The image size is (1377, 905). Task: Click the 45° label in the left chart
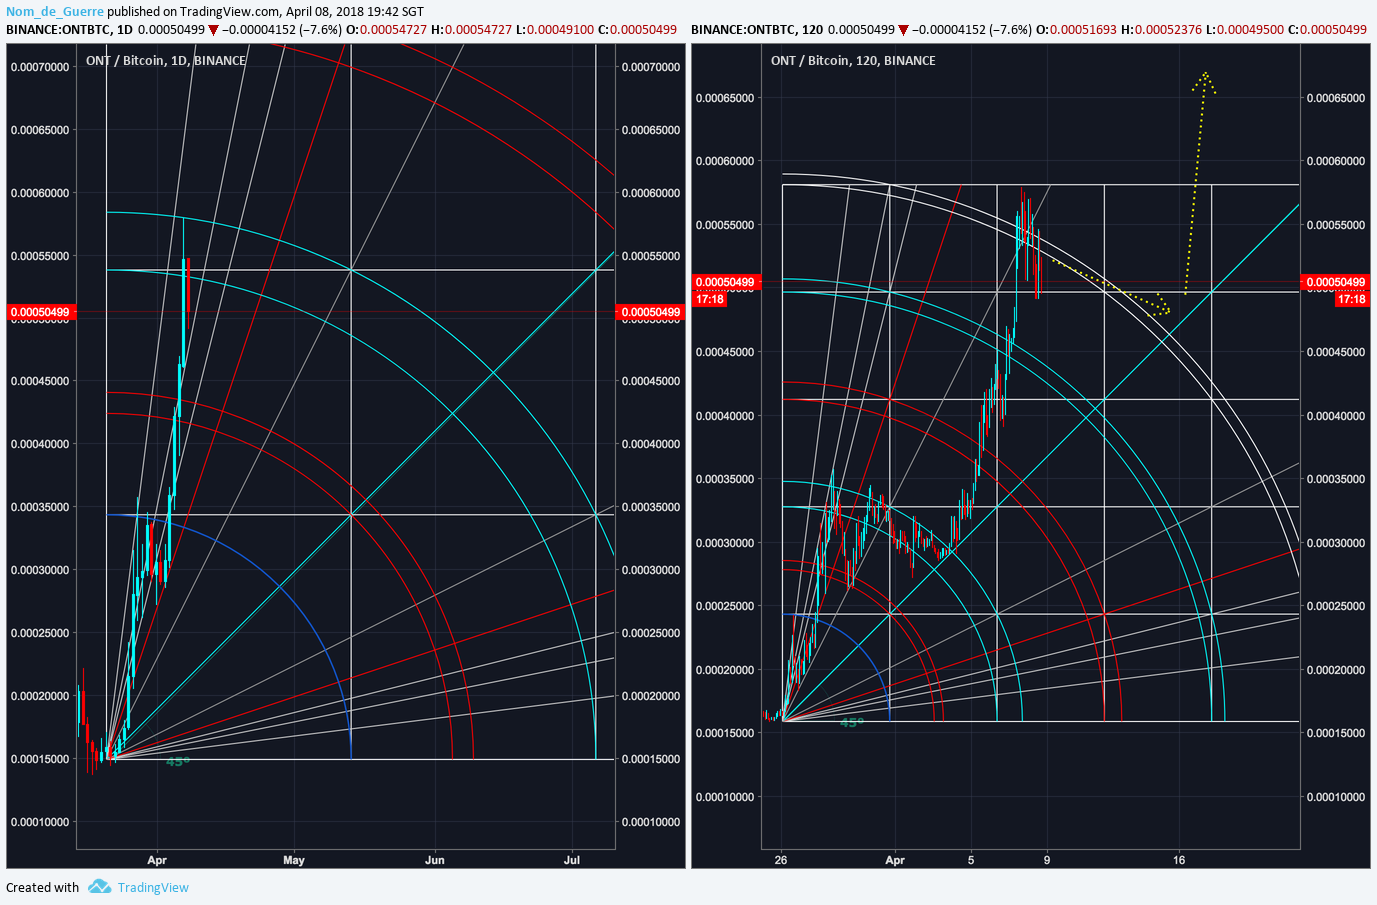point(178,762)
